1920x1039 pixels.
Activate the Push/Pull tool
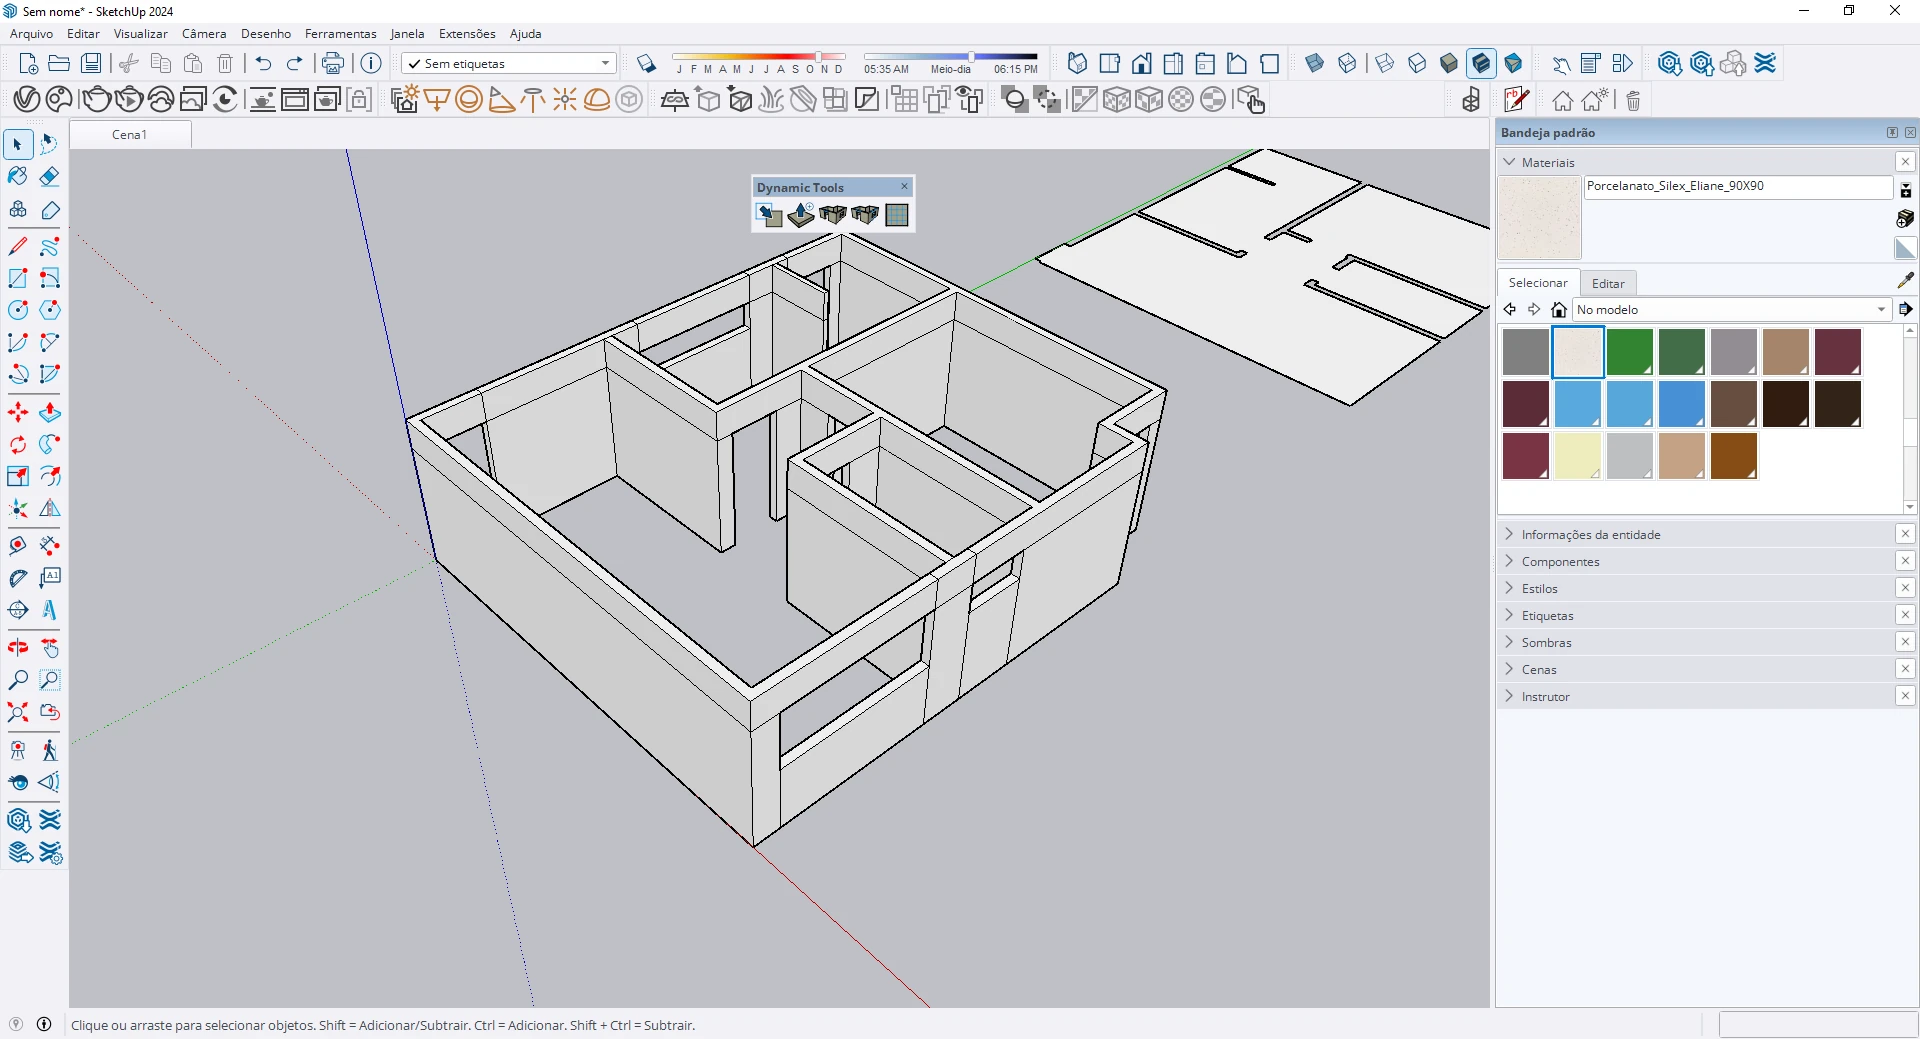pos(49,412)
